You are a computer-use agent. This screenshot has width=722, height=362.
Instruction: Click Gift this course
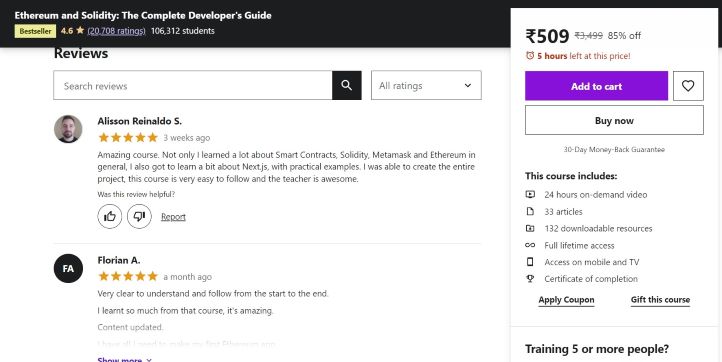click(x=660, y=300)
